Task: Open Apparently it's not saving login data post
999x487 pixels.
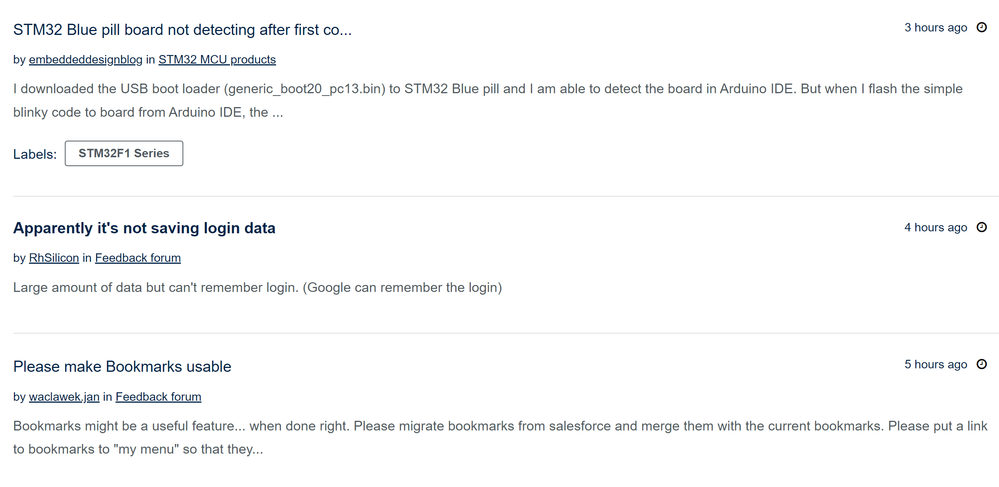Action: coord(144,228)
